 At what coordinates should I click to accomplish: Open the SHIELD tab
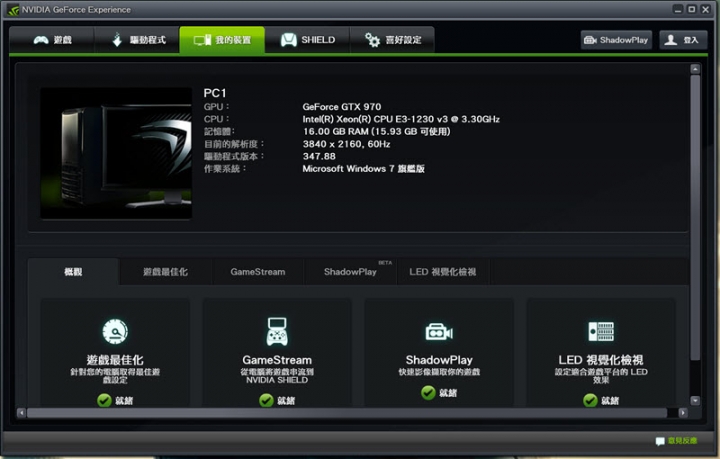307,40
